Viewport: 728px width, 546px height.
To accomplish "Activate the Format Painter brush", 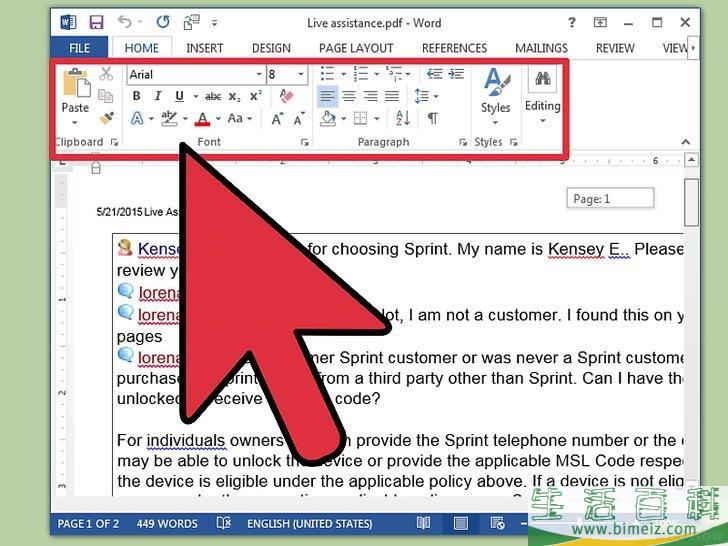I will coord(106,118).
